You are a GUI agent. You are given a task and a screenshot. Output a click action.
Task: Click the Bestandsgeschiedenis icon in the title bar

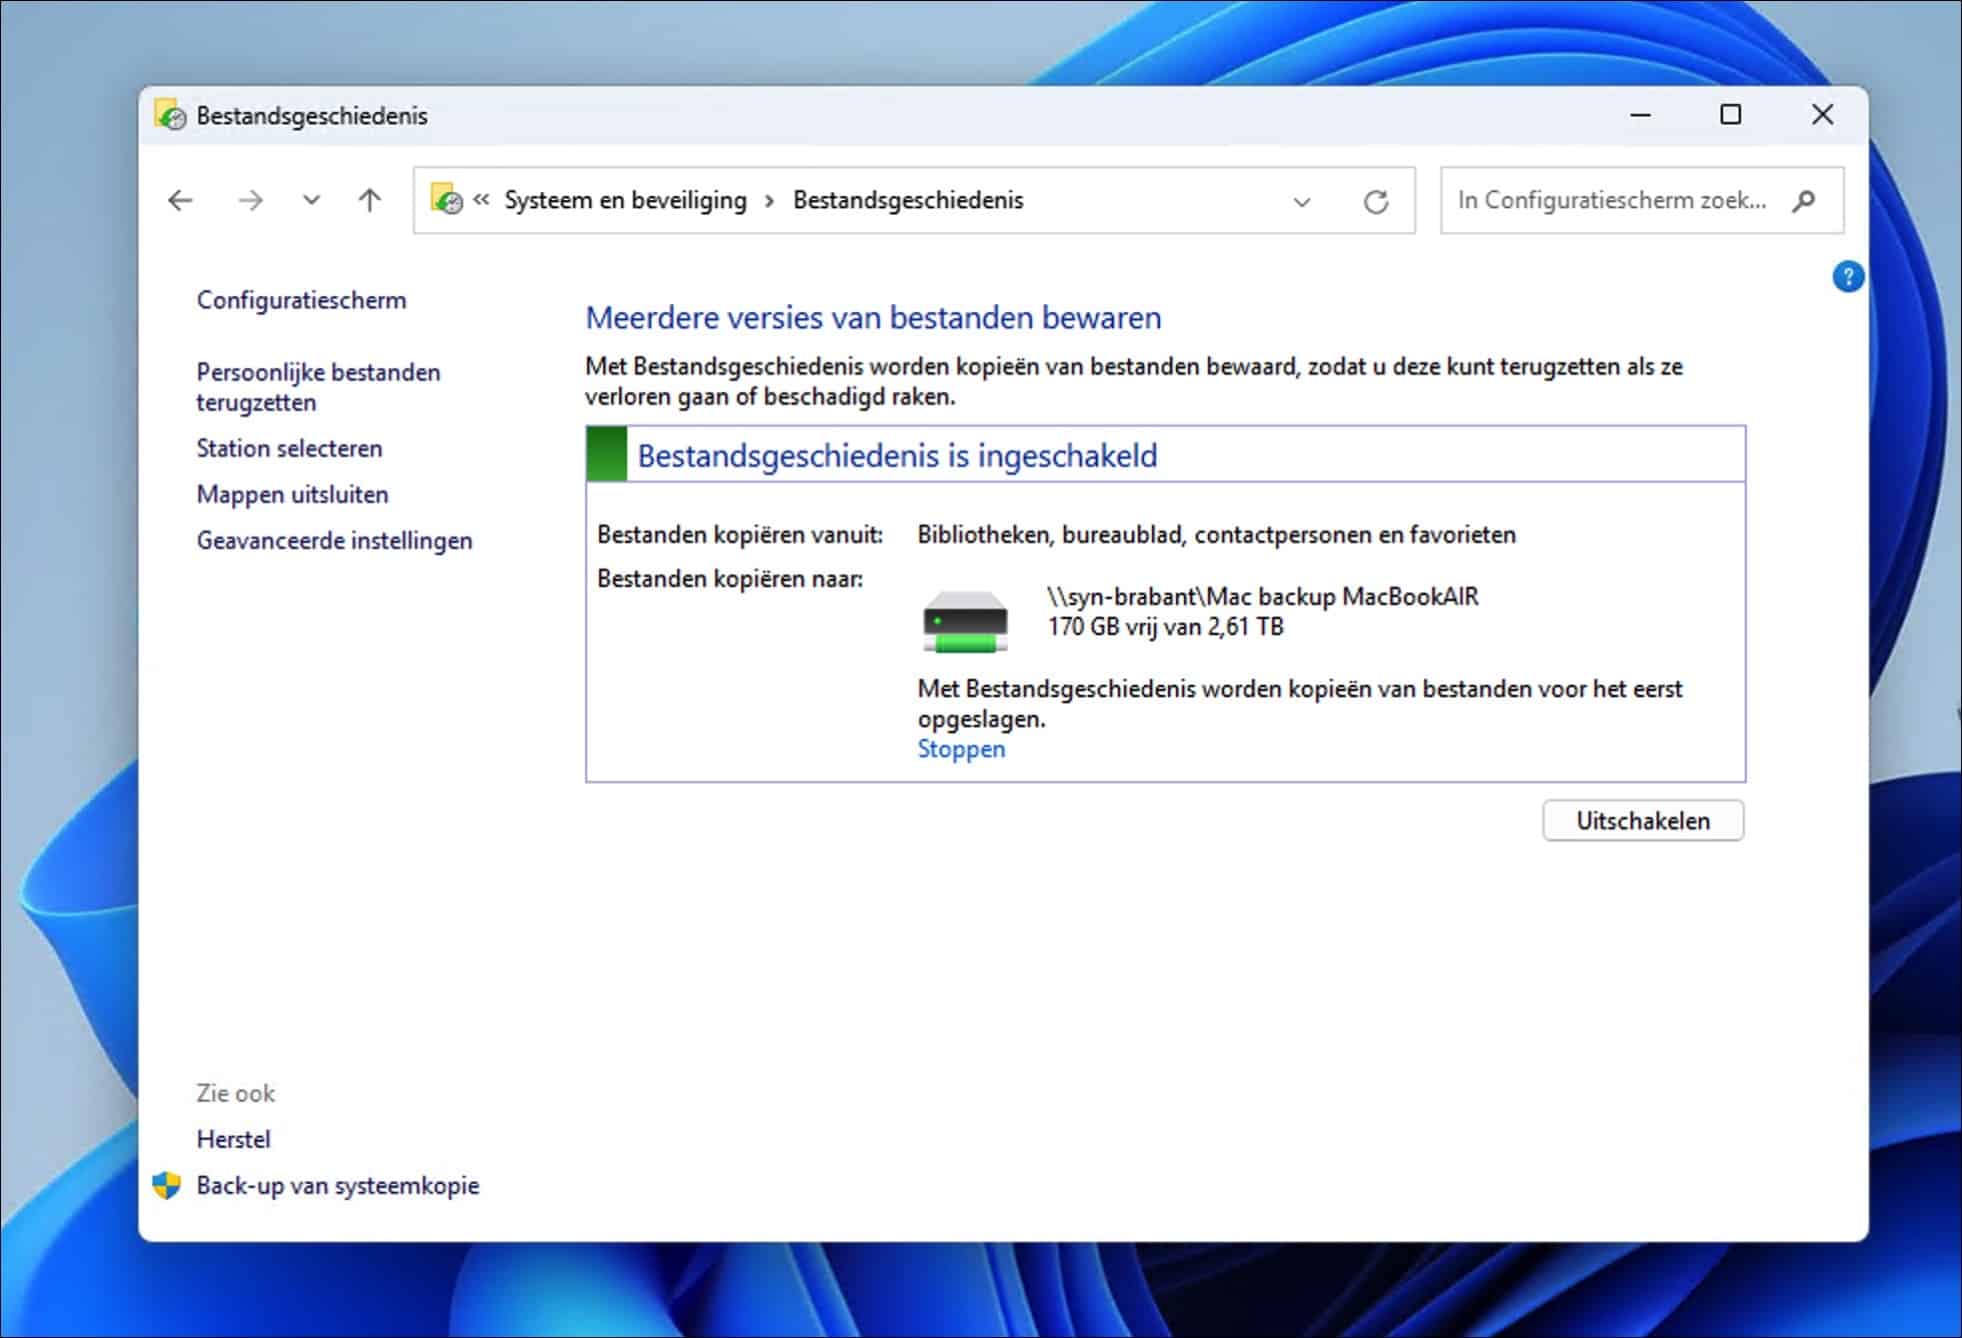169,115
